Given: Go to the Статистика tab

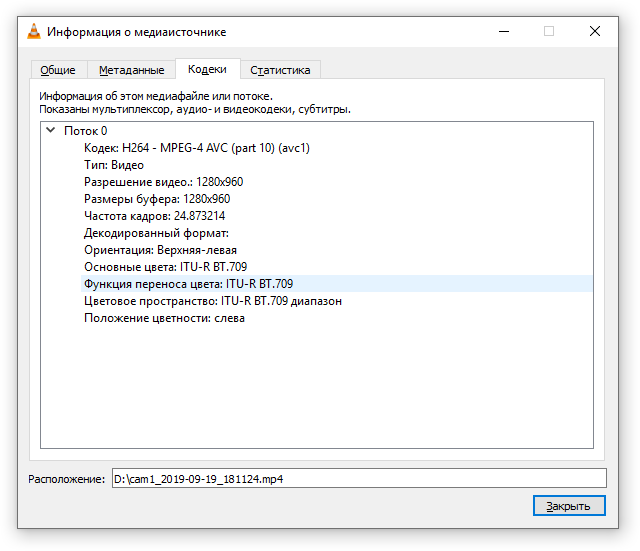Looking at the screenshot, I should [280, 70].
